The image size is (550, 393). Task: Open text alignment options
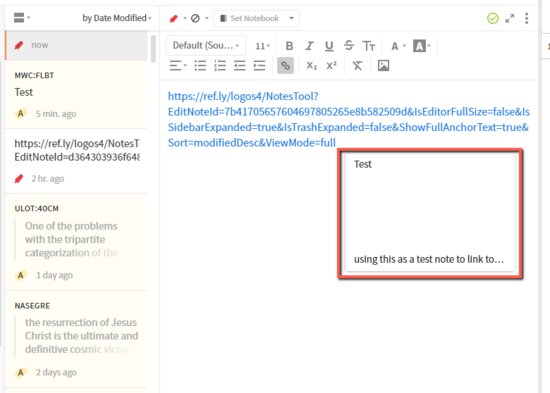pos(177,66)
